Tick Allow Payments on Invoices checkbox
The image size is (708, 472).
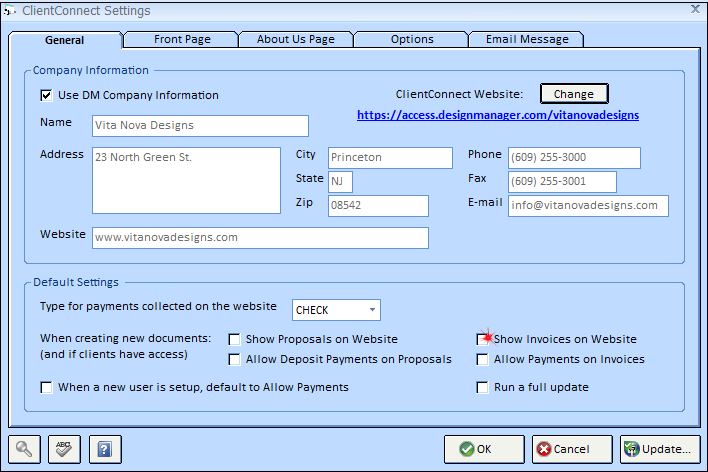[x=482, y=360]
